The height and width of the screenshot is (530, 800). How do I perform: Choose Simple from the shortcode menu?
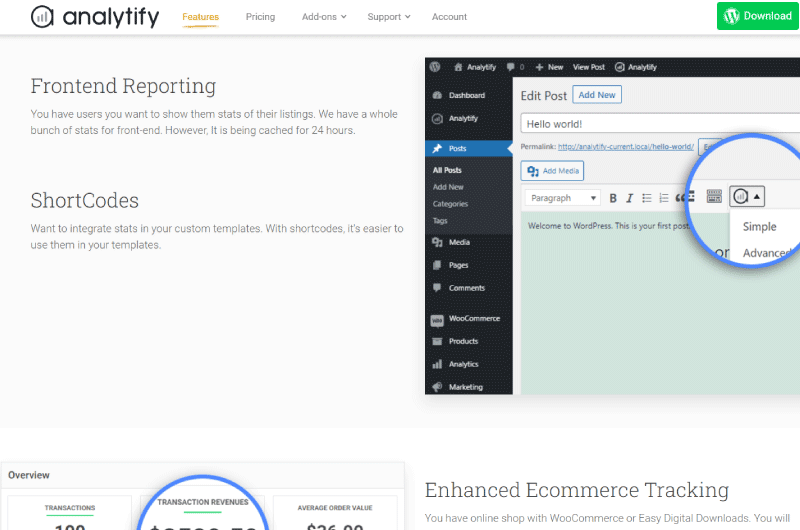click(760, 226)
